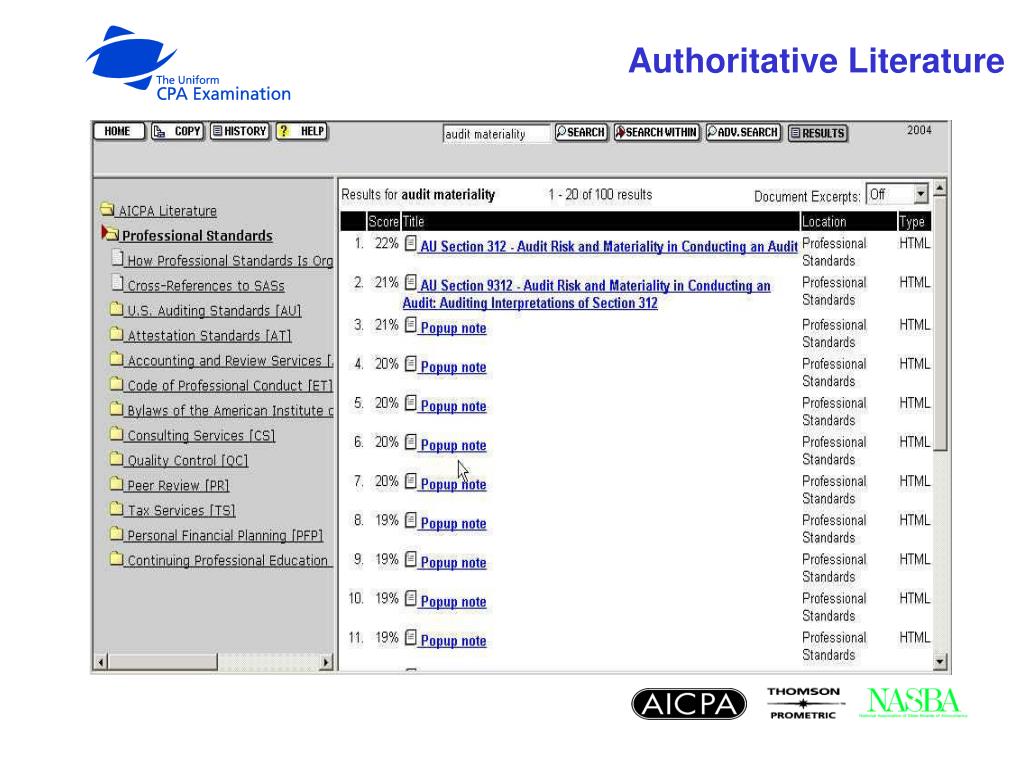Screen dimensions: 1024x768
Task: Open Cross-References to SASs document
Action: coord(206,285)
